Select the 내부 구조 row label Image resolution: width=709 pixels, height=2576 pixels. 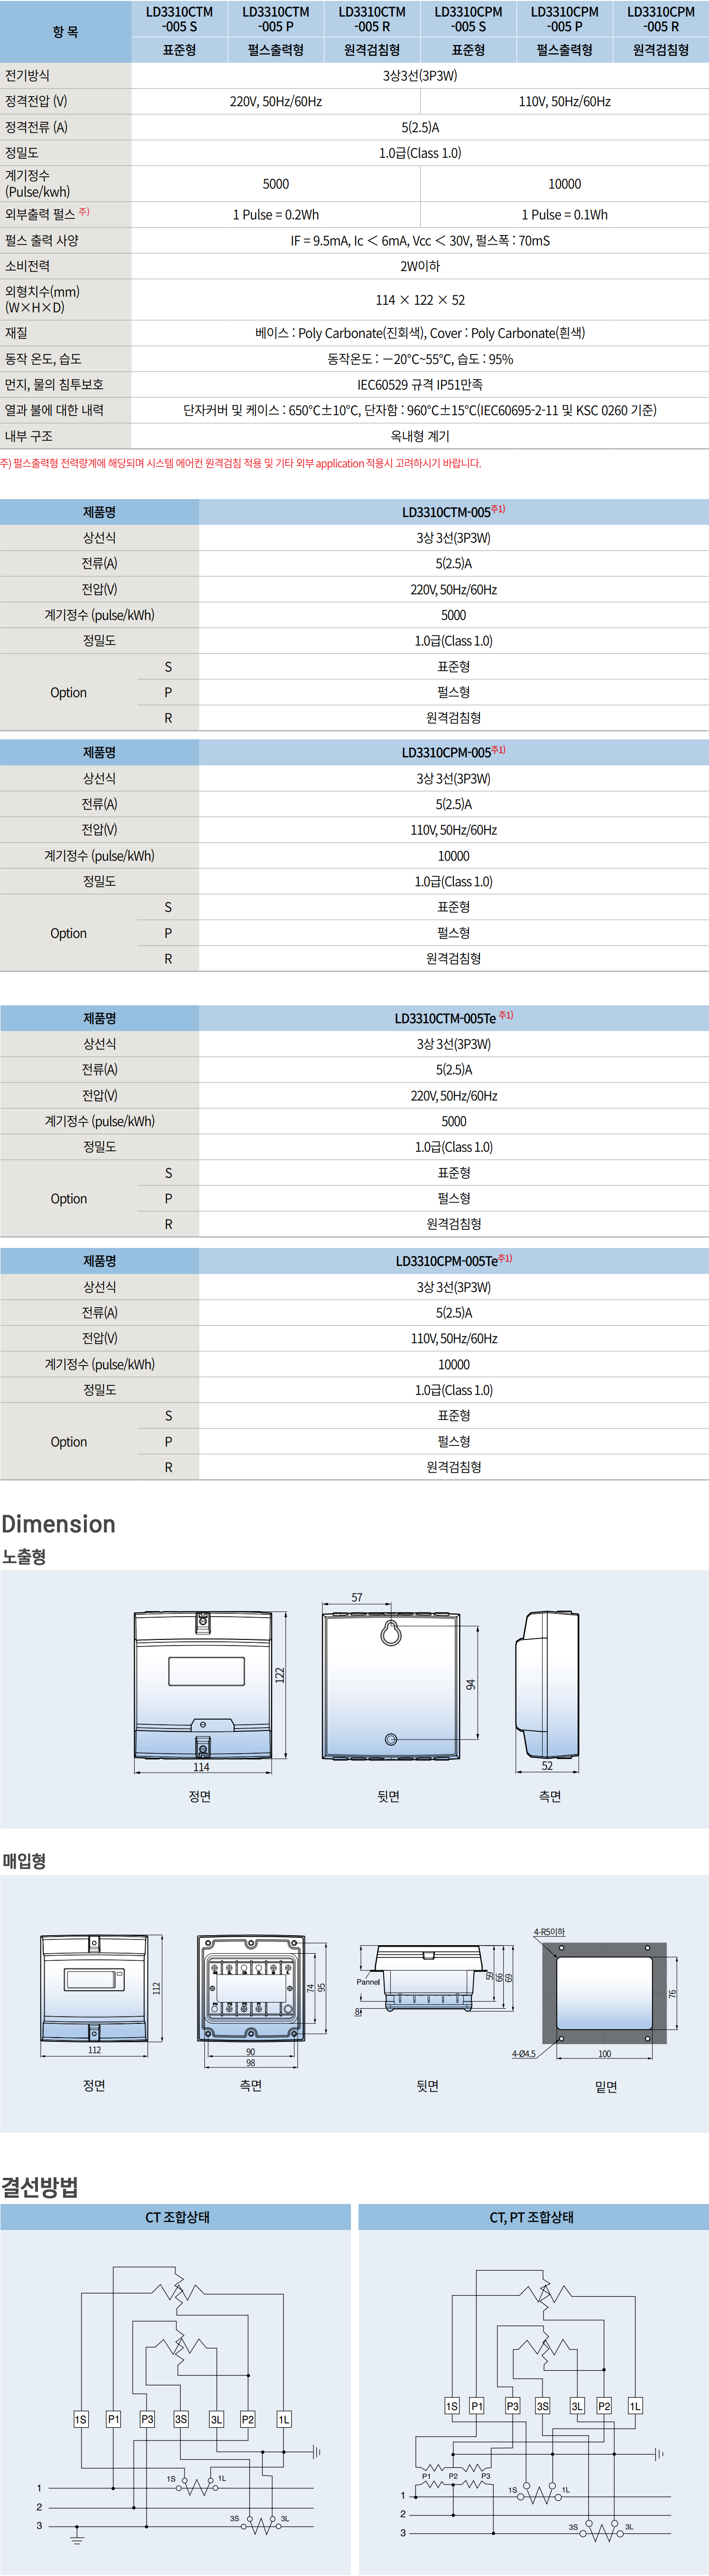(29, 436)
